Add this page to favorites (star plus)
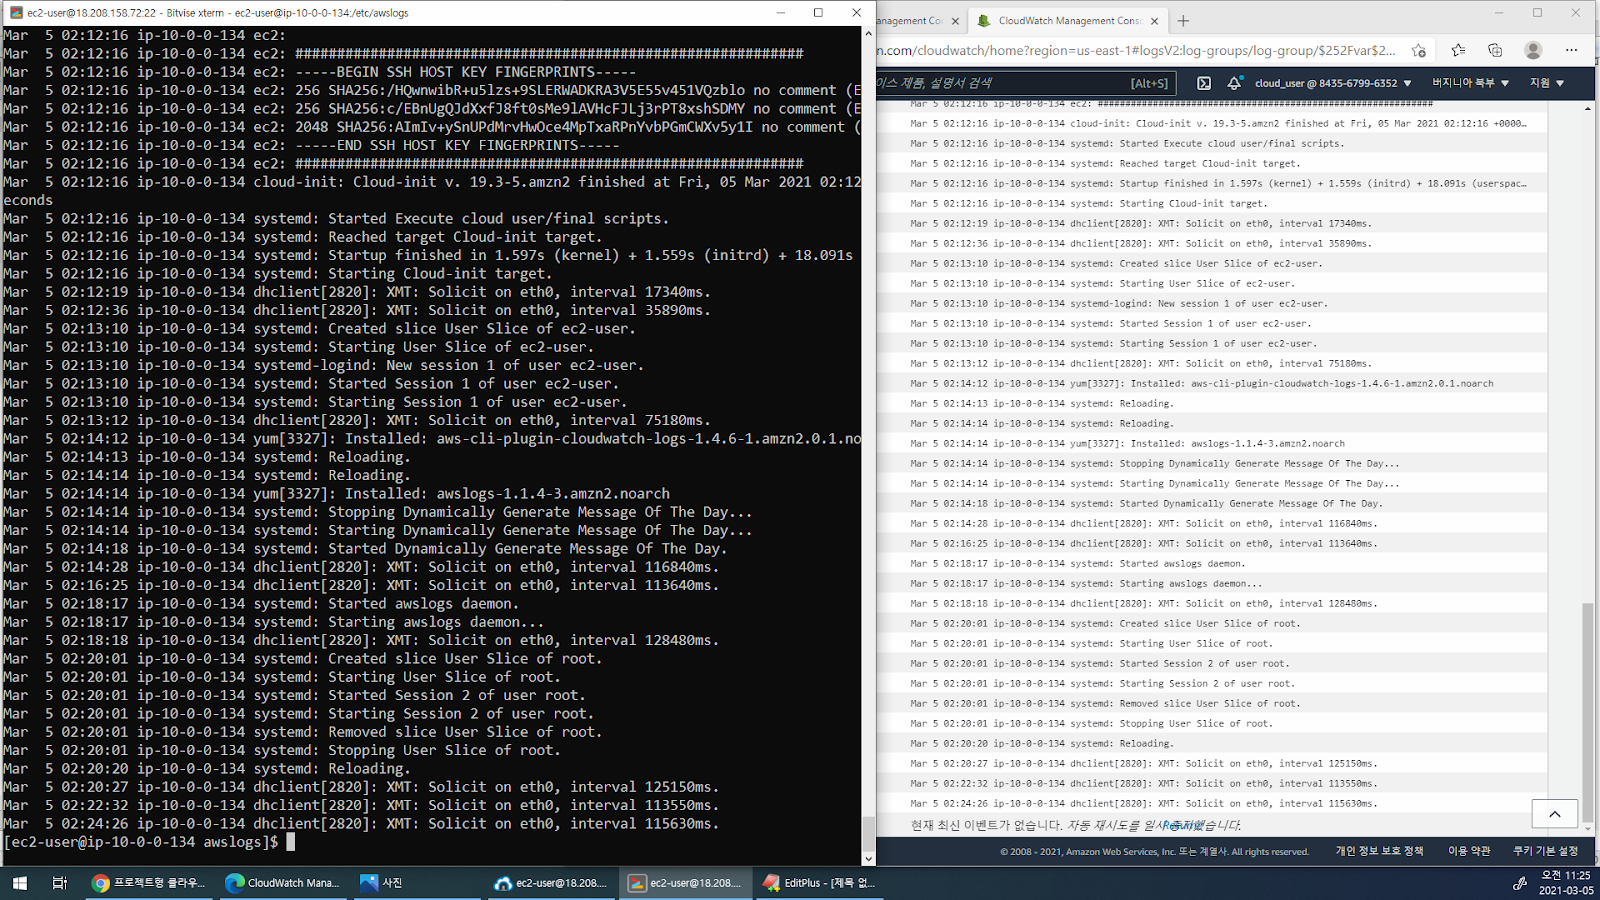Screen dimensions: 1600x900 [x=1419, y=50]
